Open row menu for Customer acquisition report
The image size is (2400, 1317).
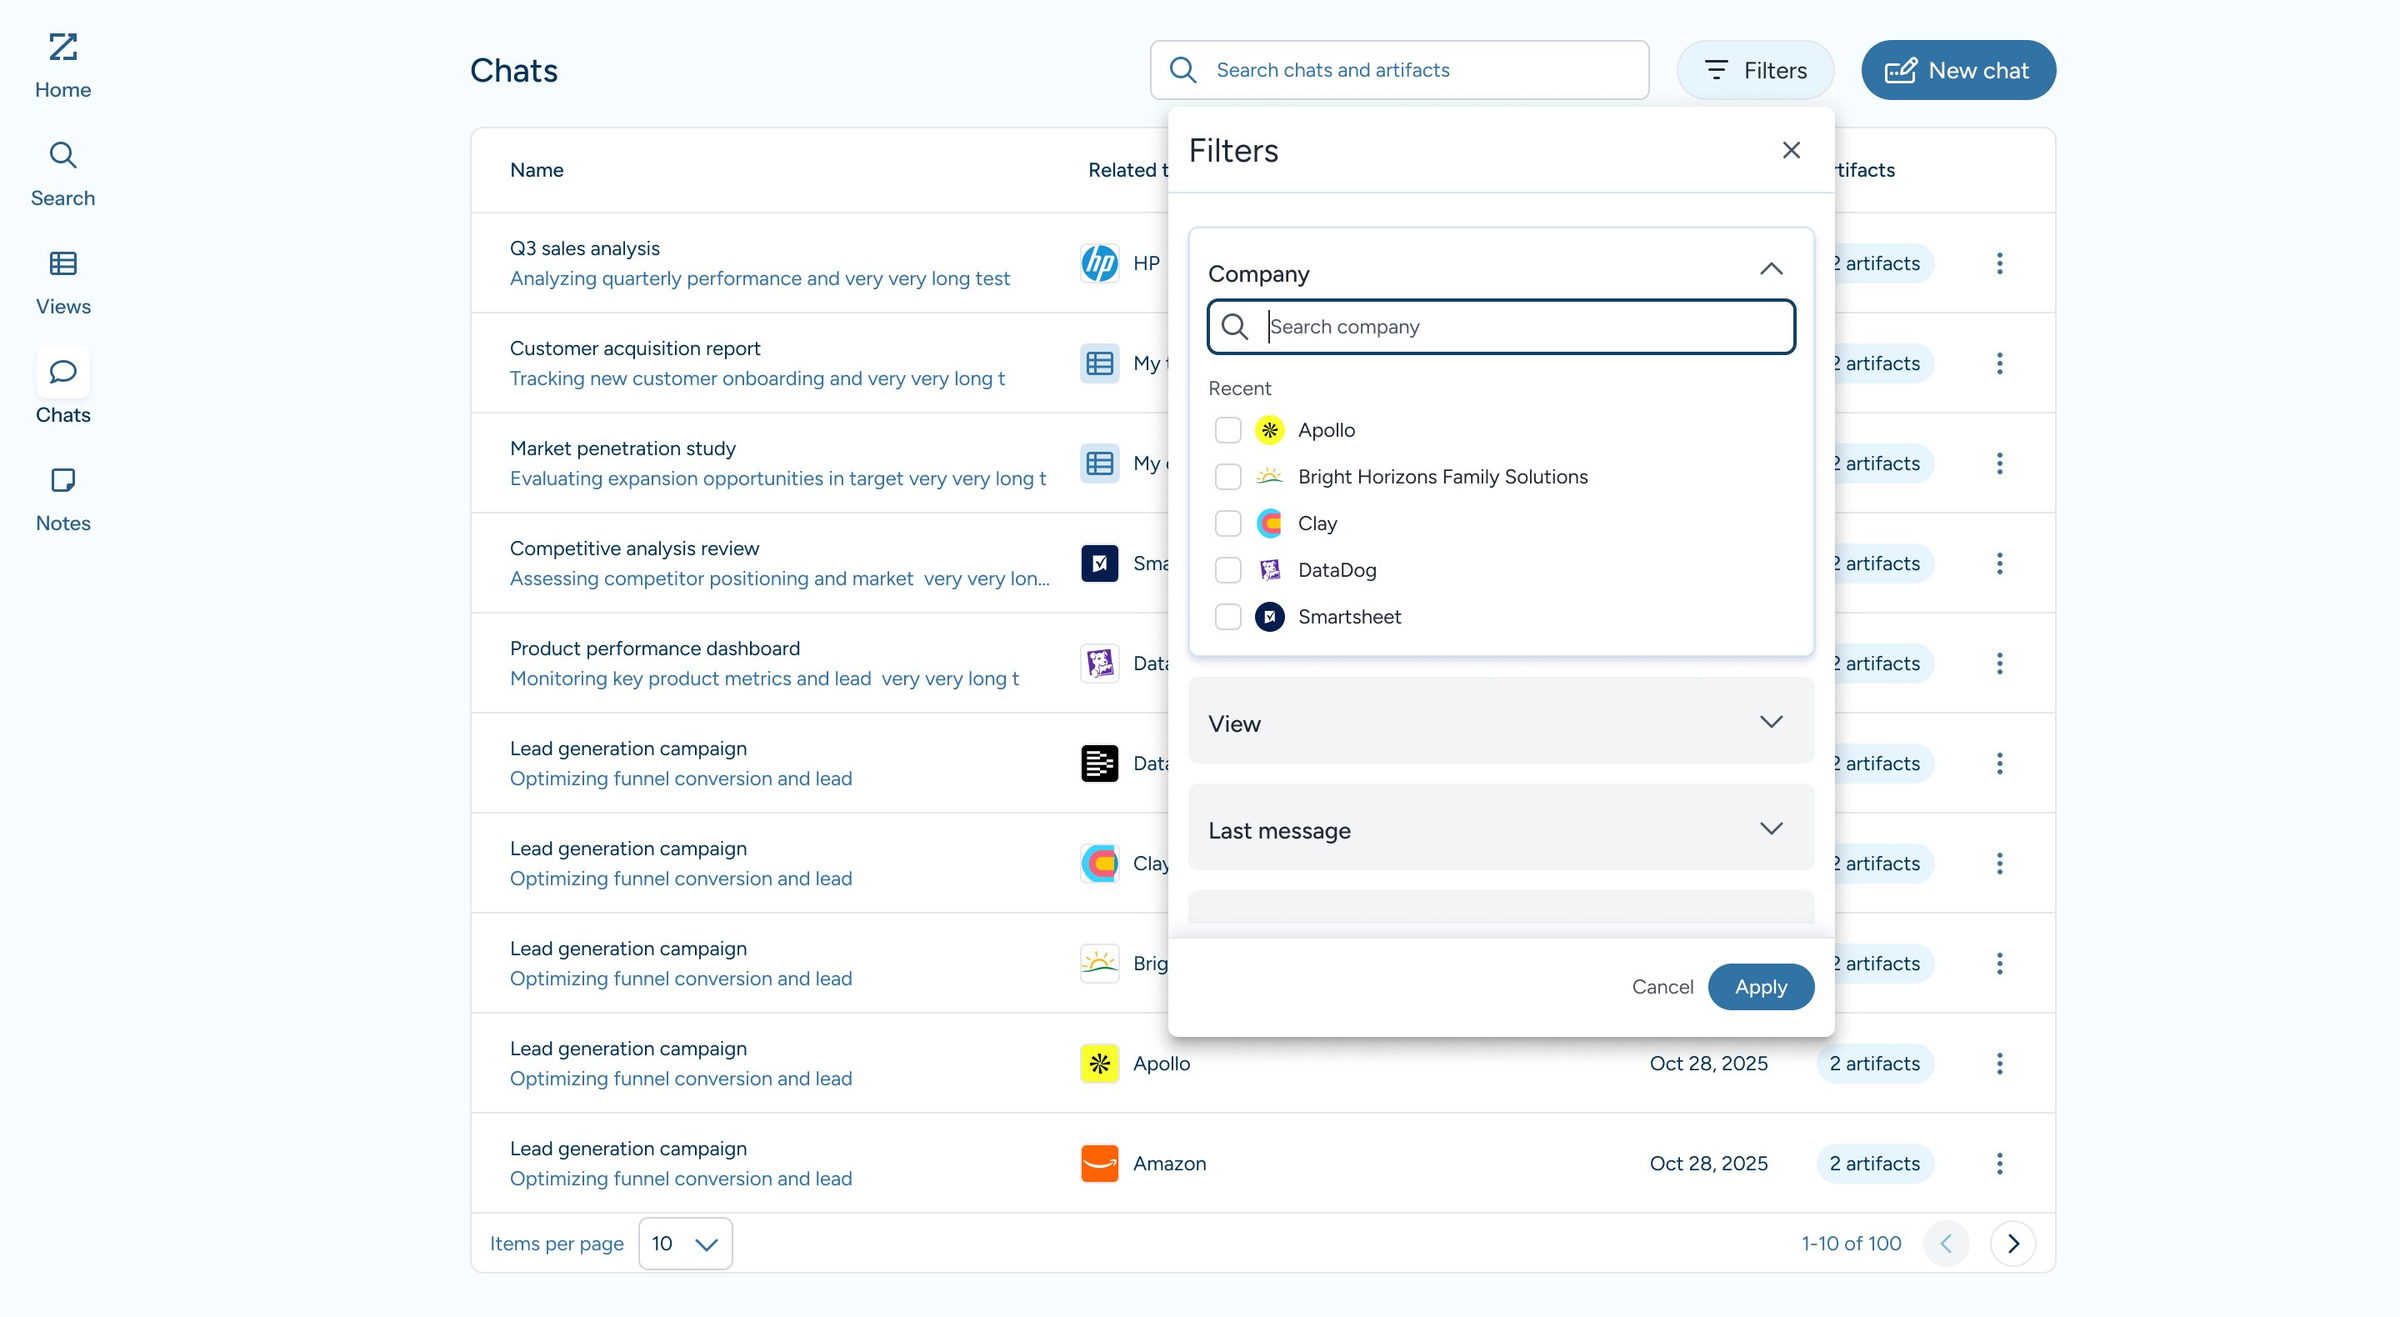(x=1999, y=363)
